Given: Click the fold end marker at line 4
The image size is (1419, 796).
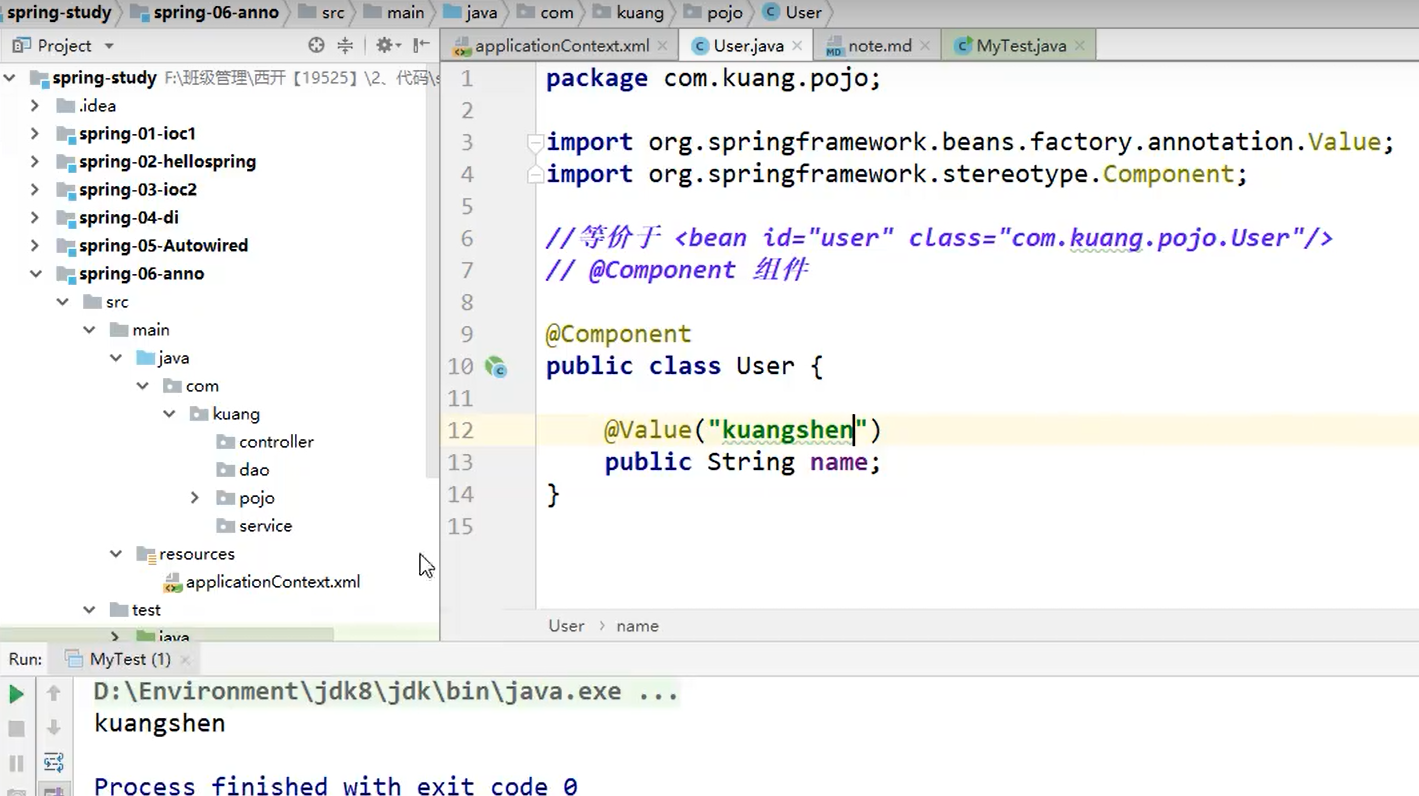Looking at the screenshot, I should tap(535, 174).
